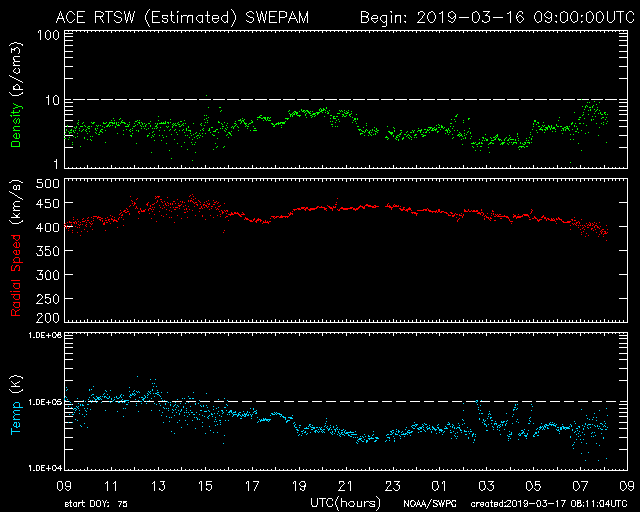Screen dimensions: 640x512
Task: Click the 01 hour label on time axis
Action: 439,485
